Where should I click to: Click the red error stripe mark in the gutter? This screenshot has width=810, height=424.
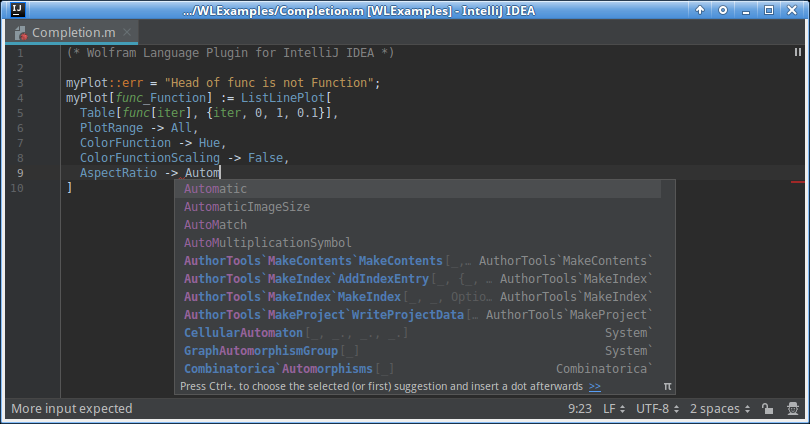[798, 182]
